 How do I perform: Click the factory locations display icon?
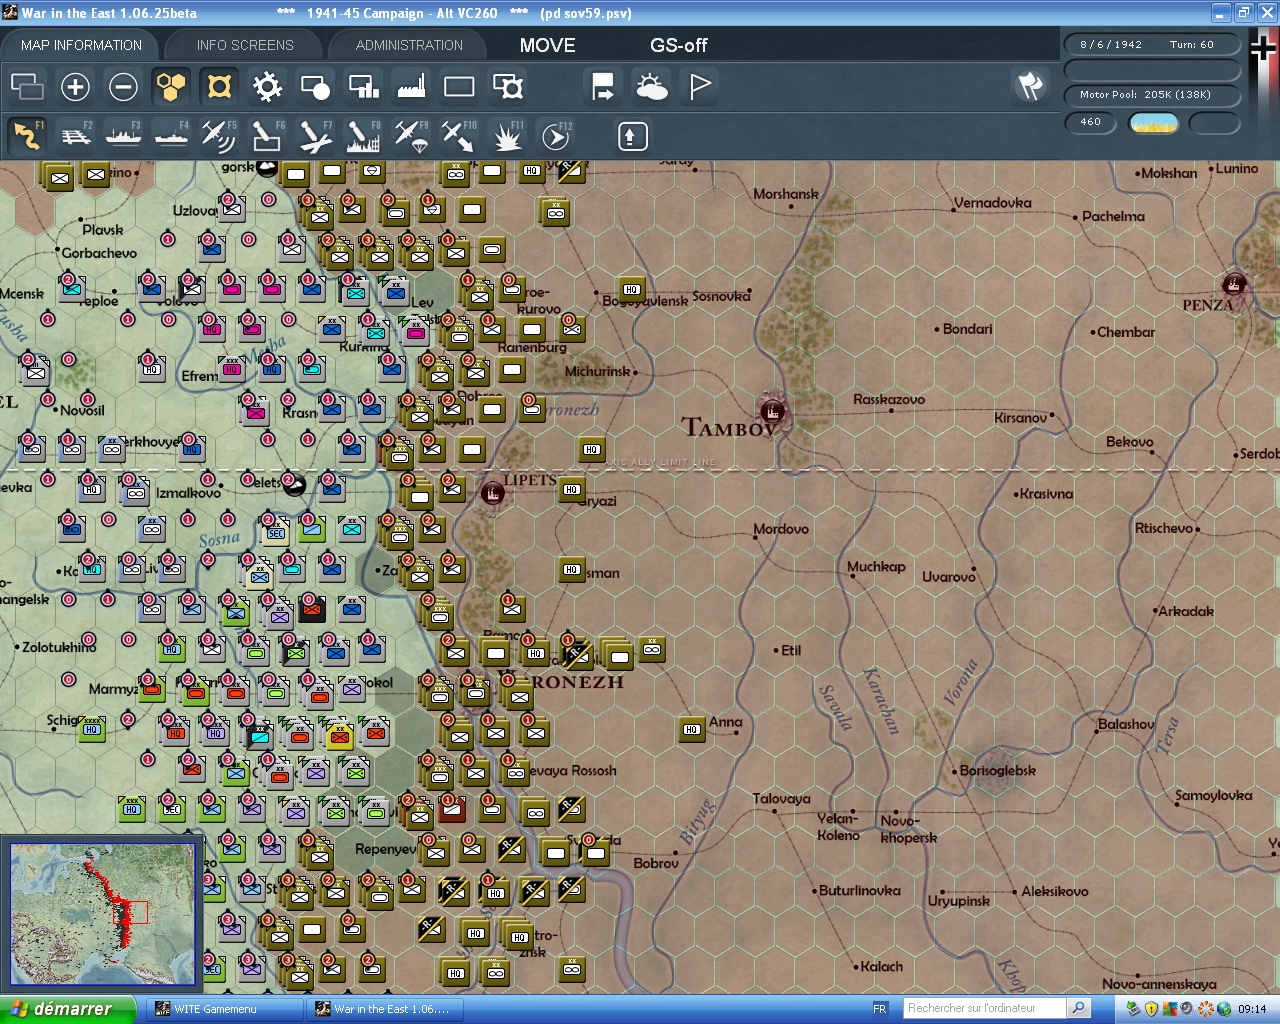[411, 87]
